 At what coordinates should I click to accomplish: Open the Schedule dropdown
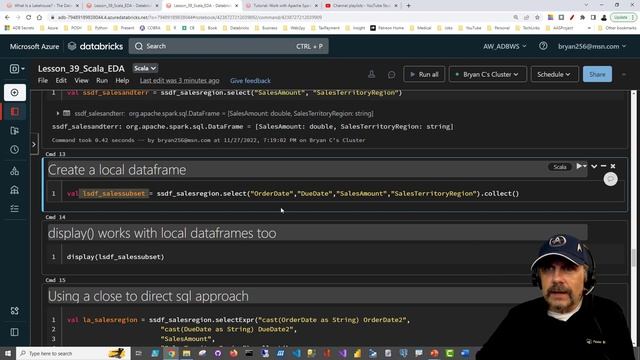pos(554,74)
